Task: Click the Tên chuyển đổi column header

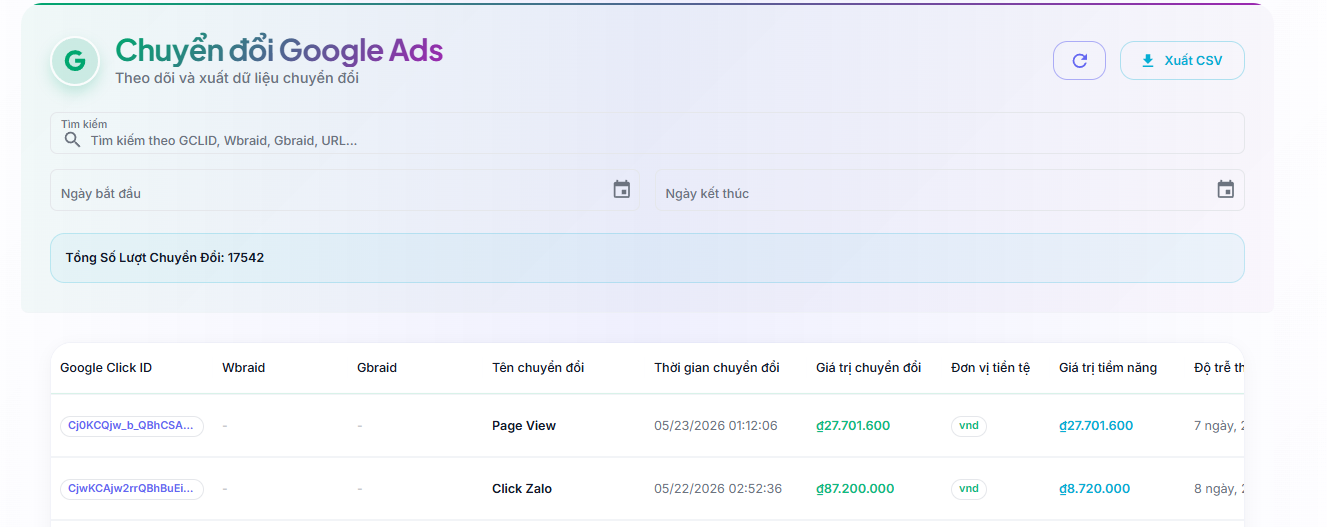Action: coord(538,368)
